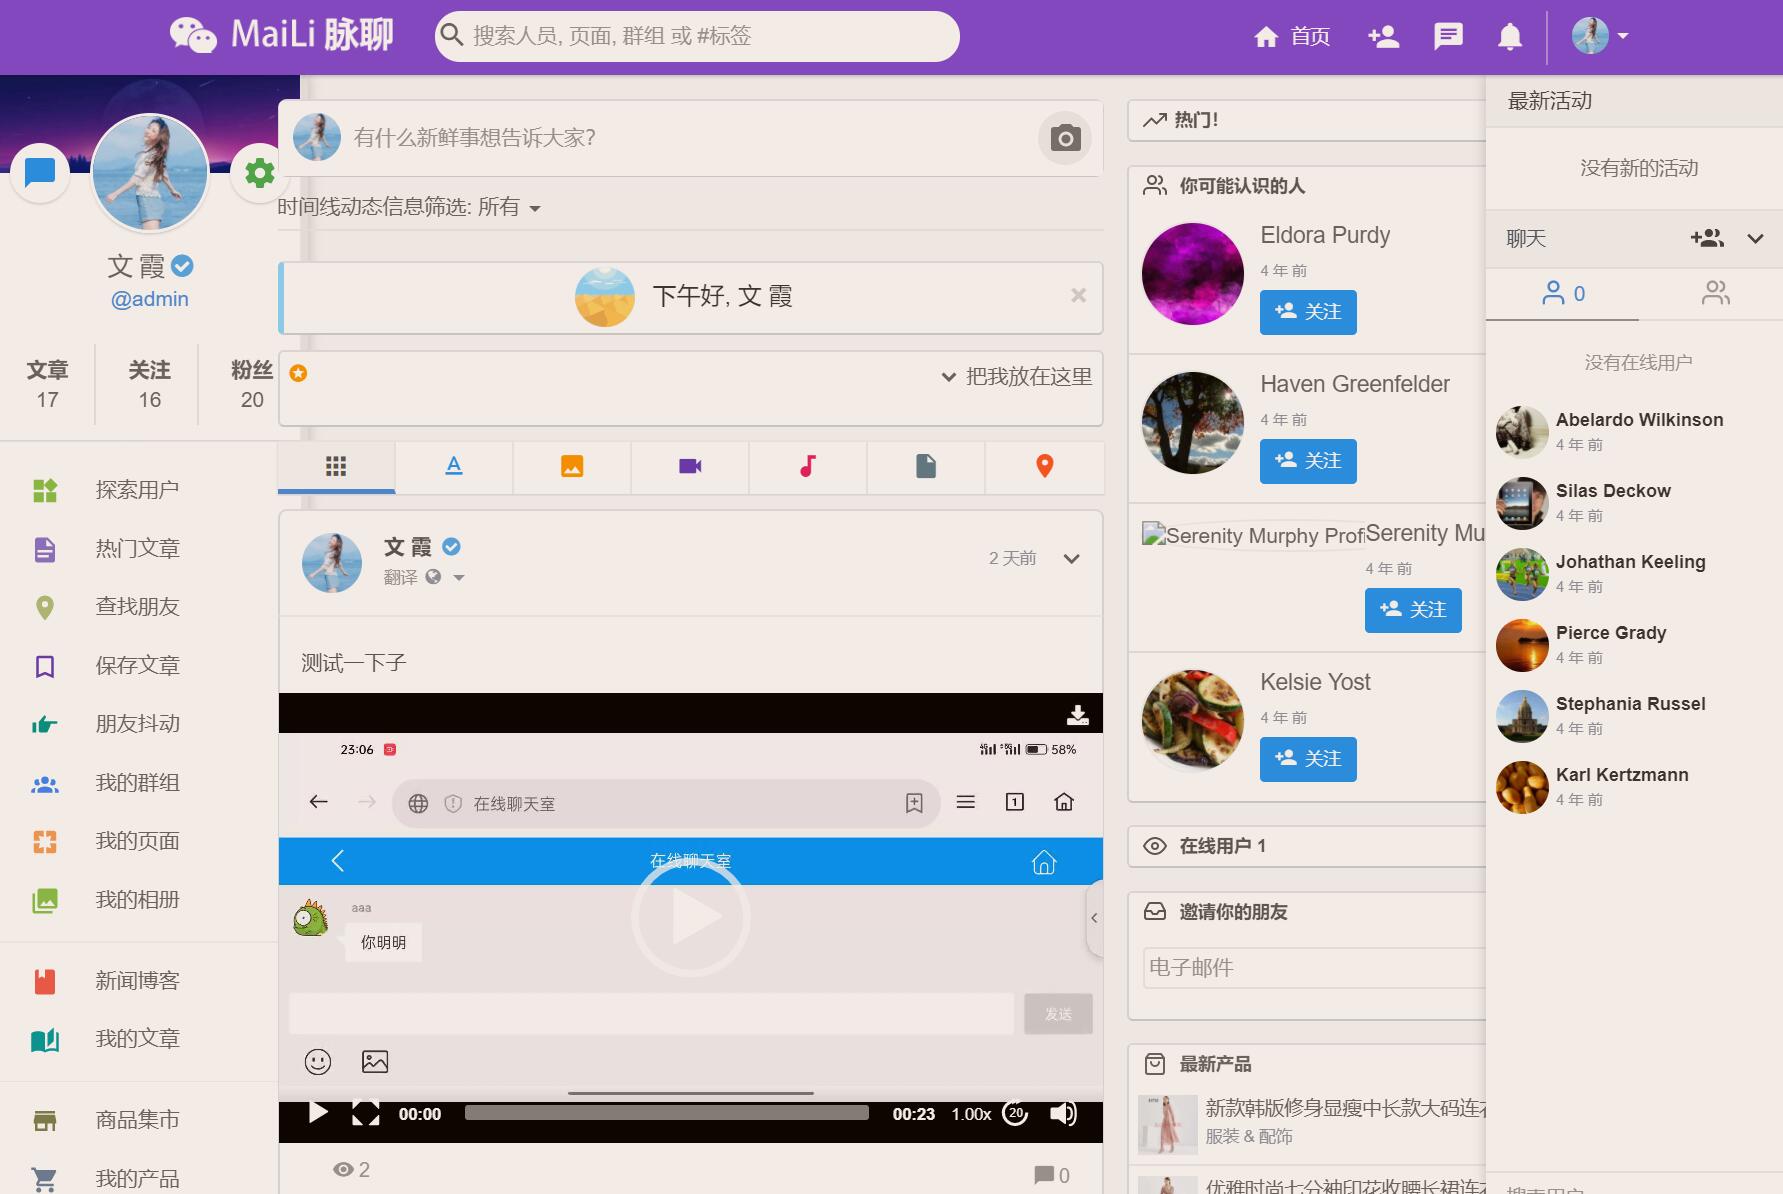1783x1194 pixels.
Task: Open the post options chevron next to 2 天前
Action: [1072, 559]
